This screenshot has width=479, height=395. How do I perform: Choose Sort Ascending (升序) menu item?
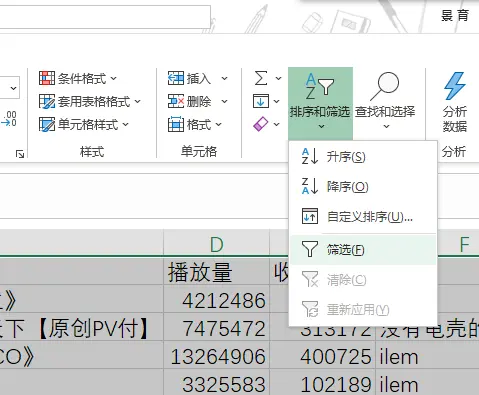click(x=363, y=157)
